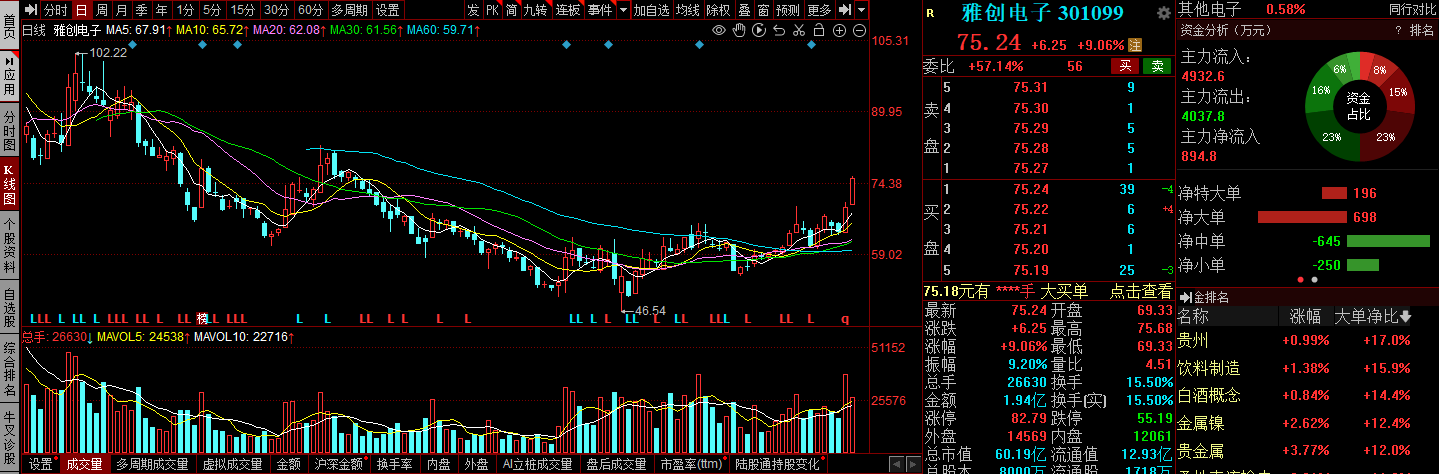Toggle 均线 moving averages display
This screenshot has width=1439, height=474.
(687, 10)
